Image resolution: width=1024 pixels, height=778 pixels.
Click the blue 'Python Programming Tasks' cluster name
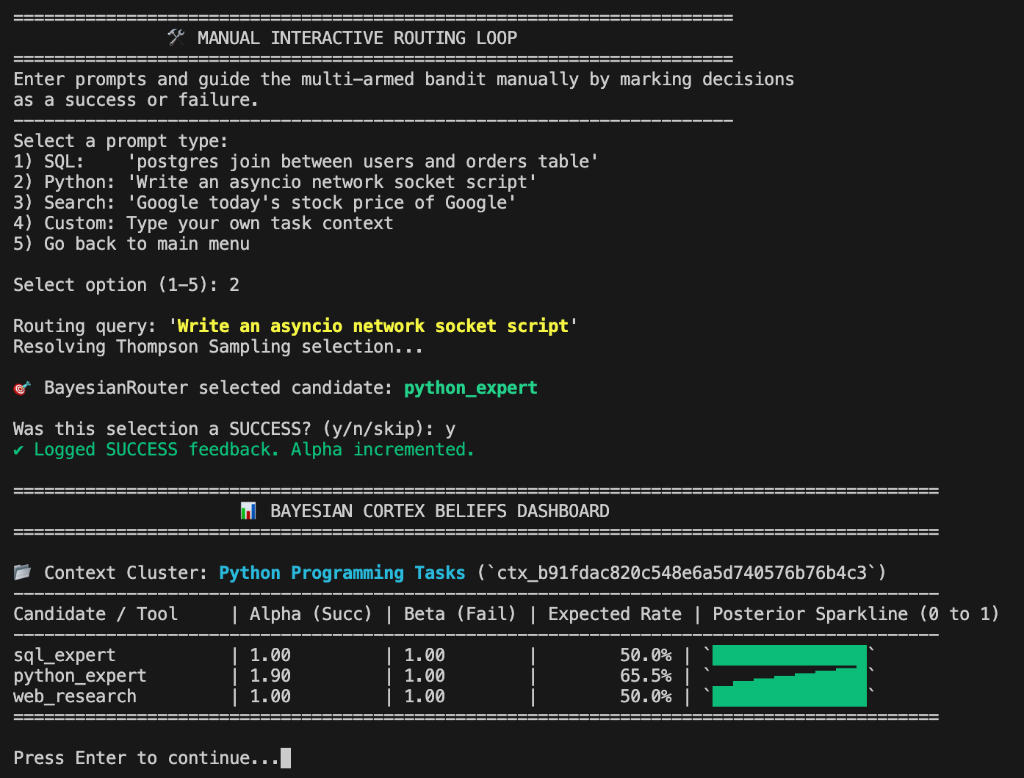342,573
